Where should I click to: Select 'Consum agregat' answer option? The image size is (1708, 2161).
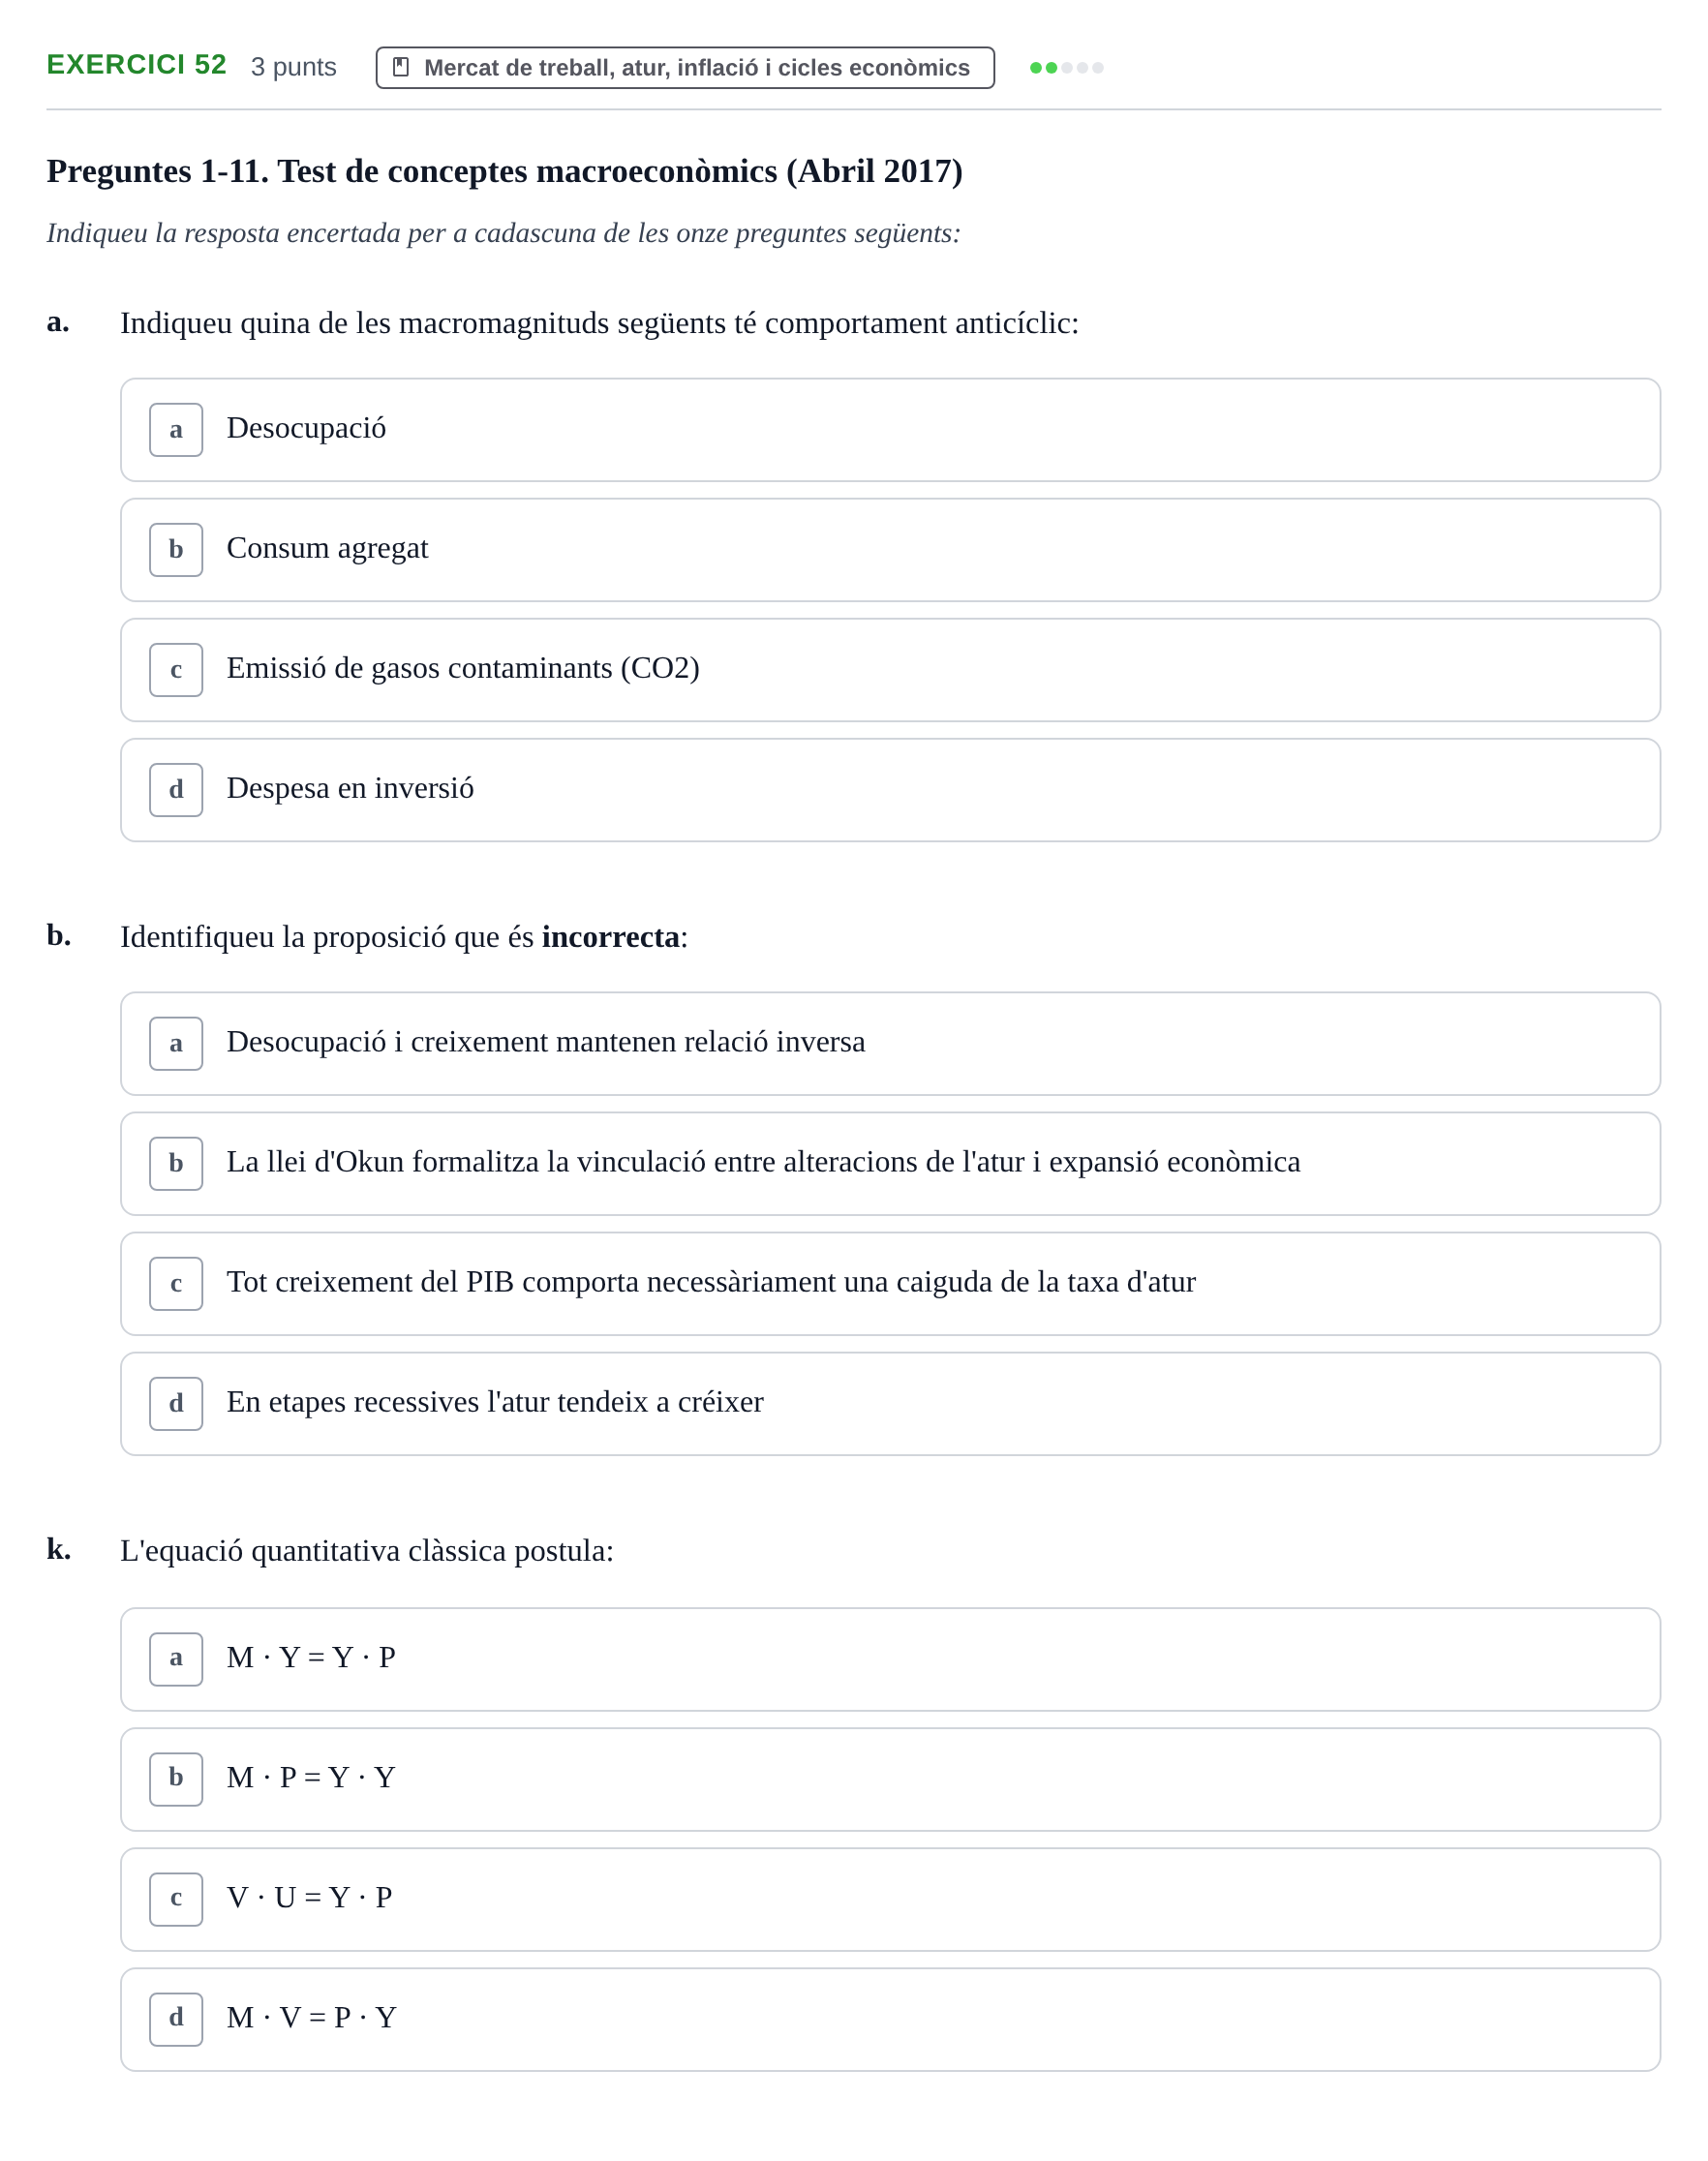tap(890, 550)
